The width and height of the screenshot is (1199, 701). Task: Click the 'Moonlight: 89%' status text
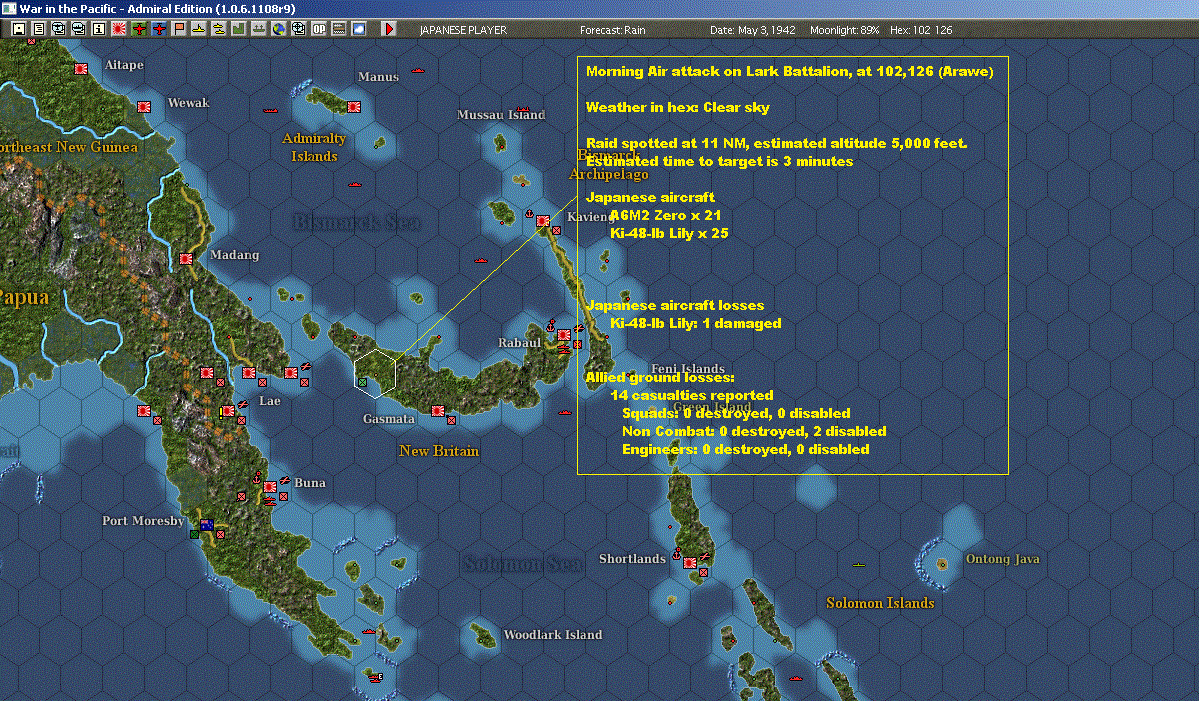point(844,30)
